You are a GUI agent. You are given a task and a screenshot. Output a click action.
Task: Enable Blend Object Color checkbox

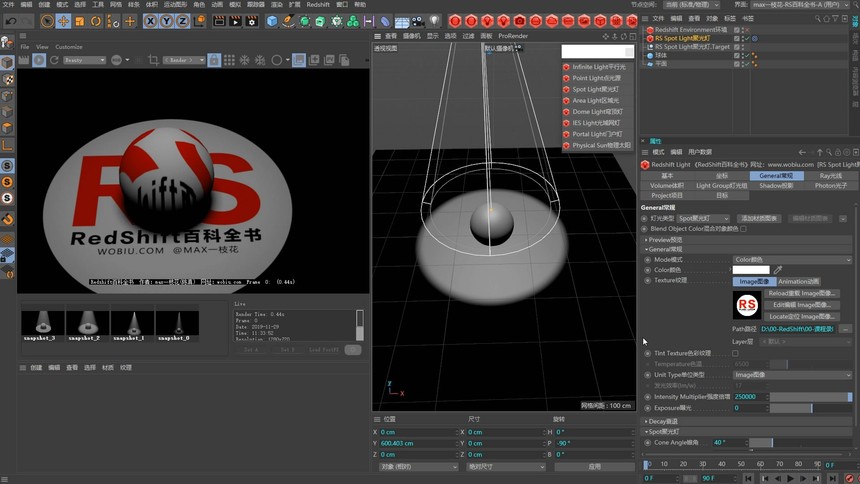[743, 229]
